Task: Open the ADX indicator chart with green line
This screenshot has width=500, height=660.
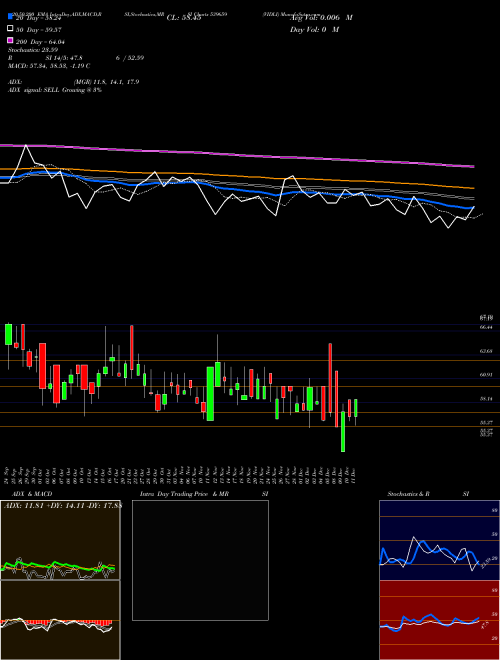Action: pos(60,540)
